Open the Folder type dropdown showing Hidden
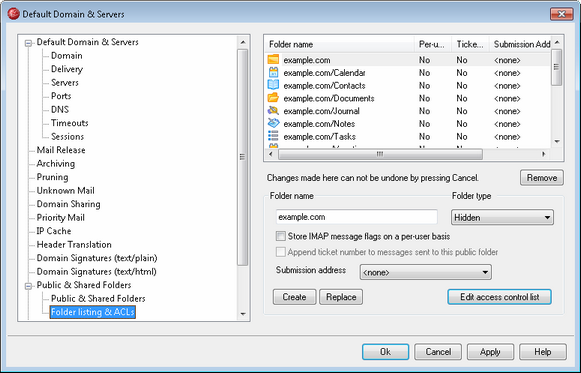This screenshot has height=373, width=581. point(502,217)
